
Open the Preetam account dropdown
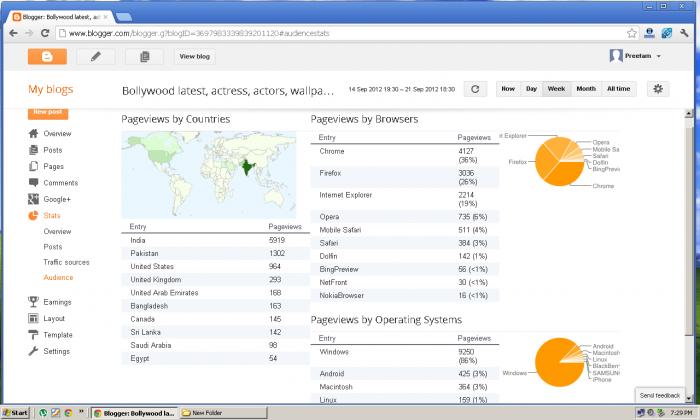(635, 56)
